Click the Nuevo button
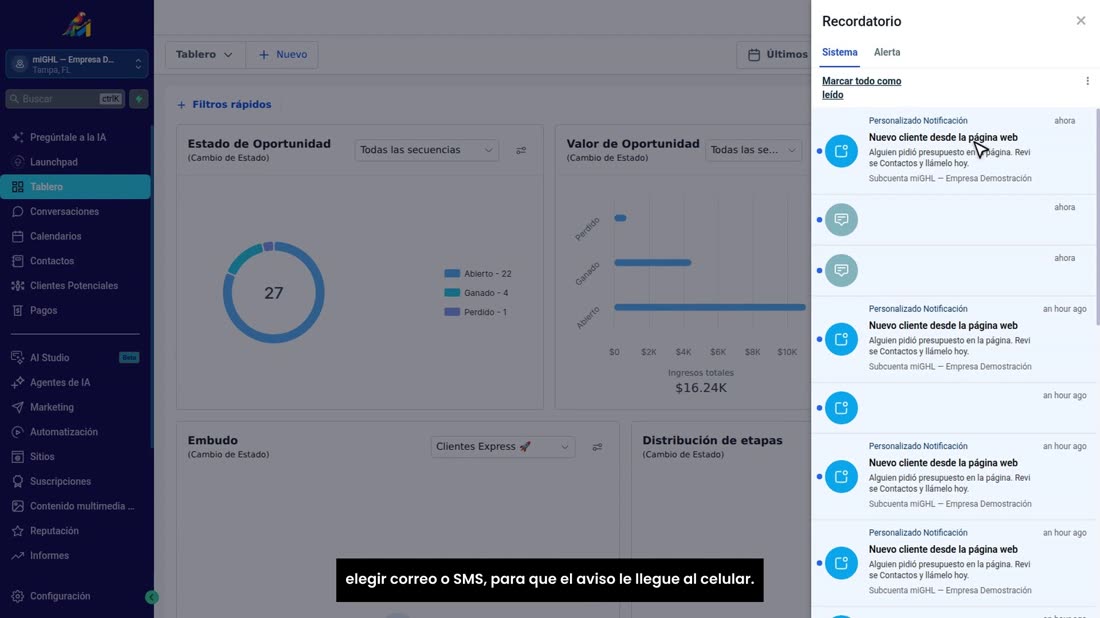The width and height of the screenshot is (1100, 618). tap(282, 55)
